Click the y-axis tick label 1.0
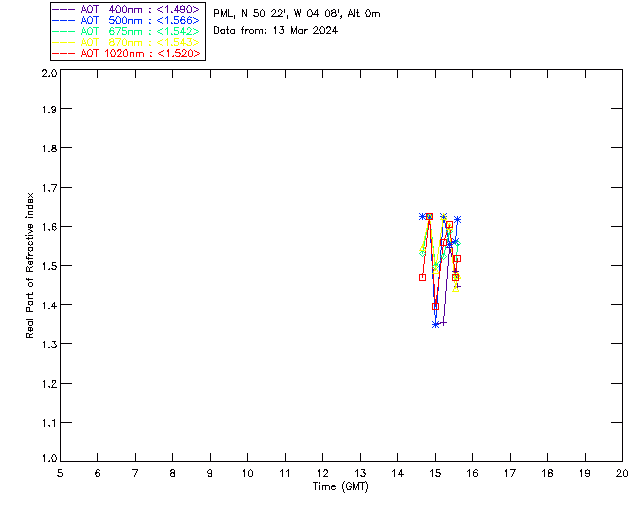 (49, 458)
